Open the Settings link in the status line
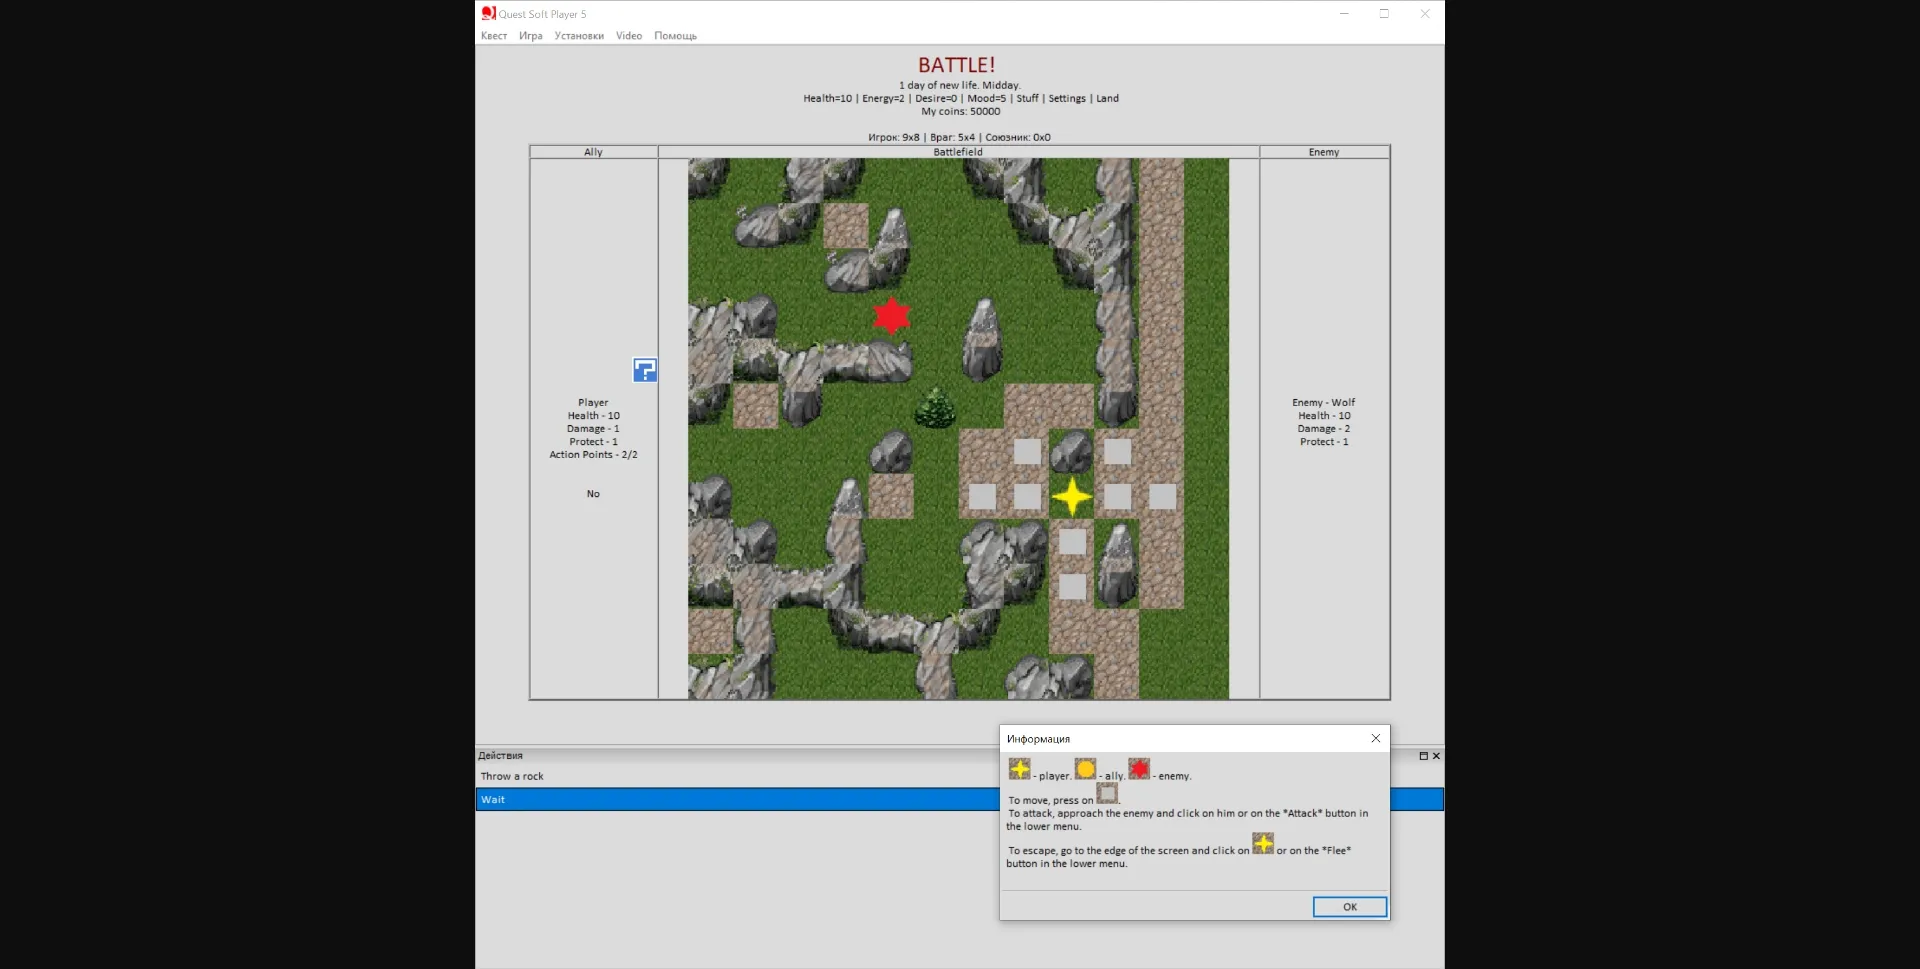This screenshot has height=969, width=1920. coord(1067,98)
